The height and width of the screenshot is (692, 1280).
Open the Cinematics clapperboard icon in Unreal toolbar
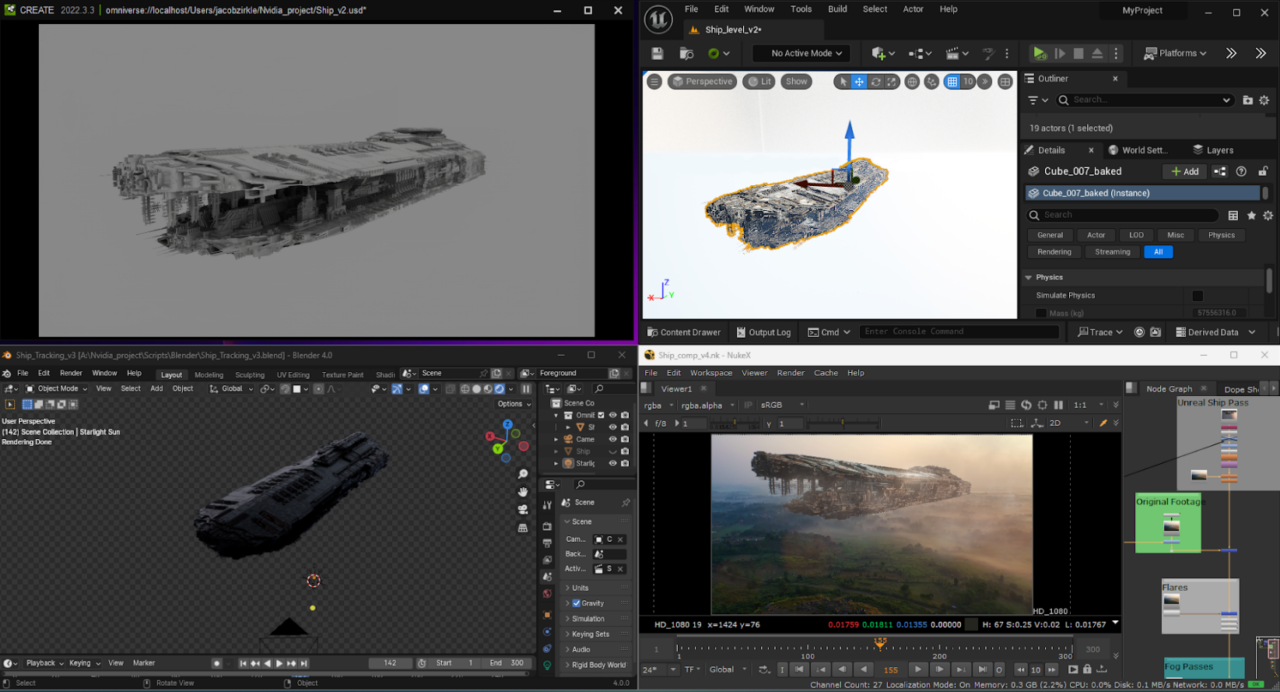click(952, 54)
